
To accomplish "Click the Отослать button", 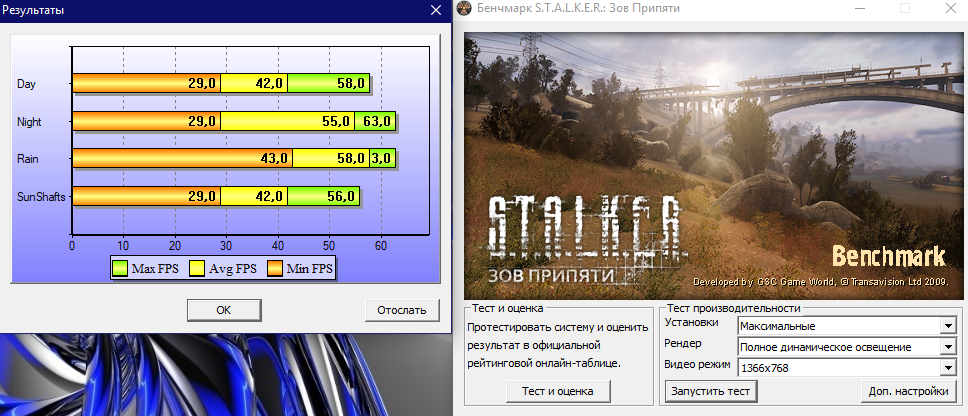I will click(x=402, y=310).
